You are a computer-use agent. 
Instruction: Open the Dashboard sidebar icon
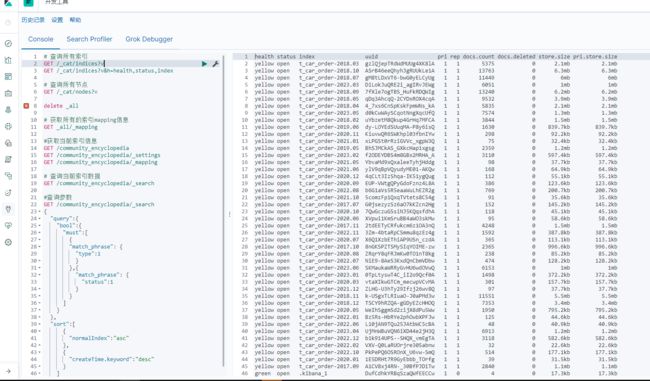8,77
